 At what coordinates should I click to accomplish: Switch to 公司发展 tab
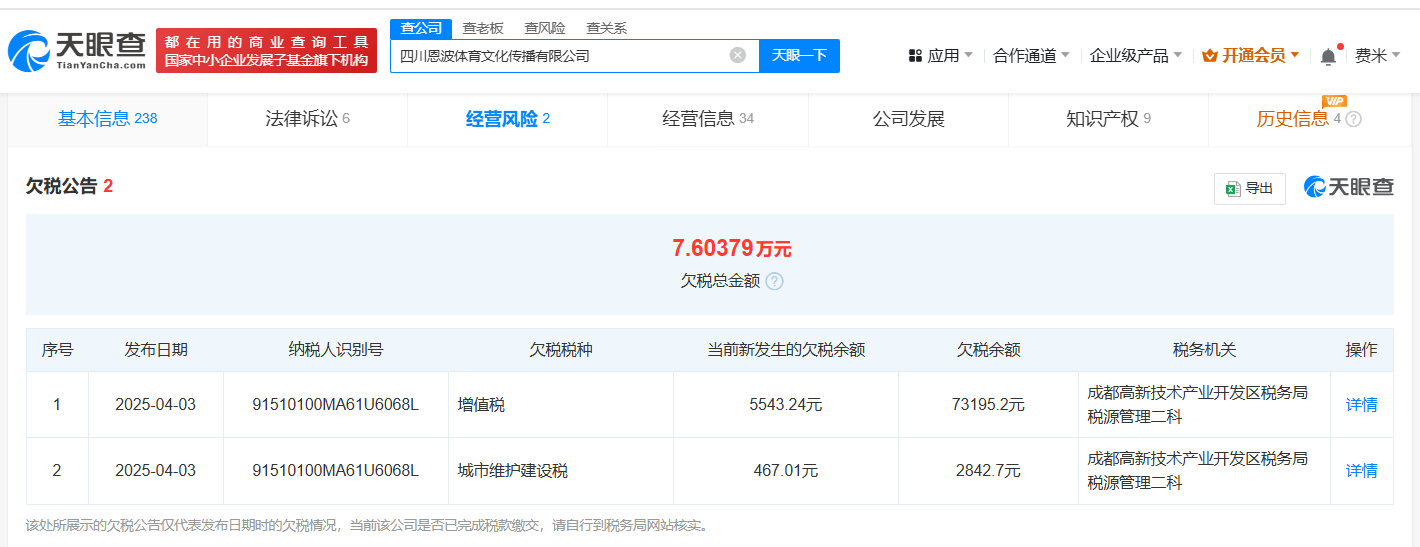(x=908, y=119)
